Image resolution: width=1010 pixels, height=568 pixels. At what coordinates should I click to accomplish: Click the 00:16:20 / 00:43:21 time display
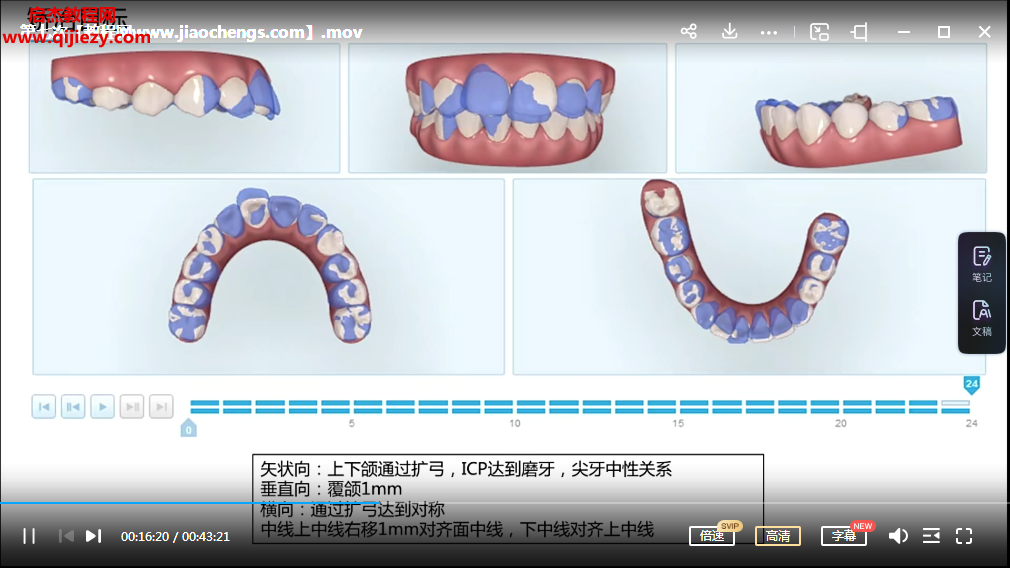(175, 536)
